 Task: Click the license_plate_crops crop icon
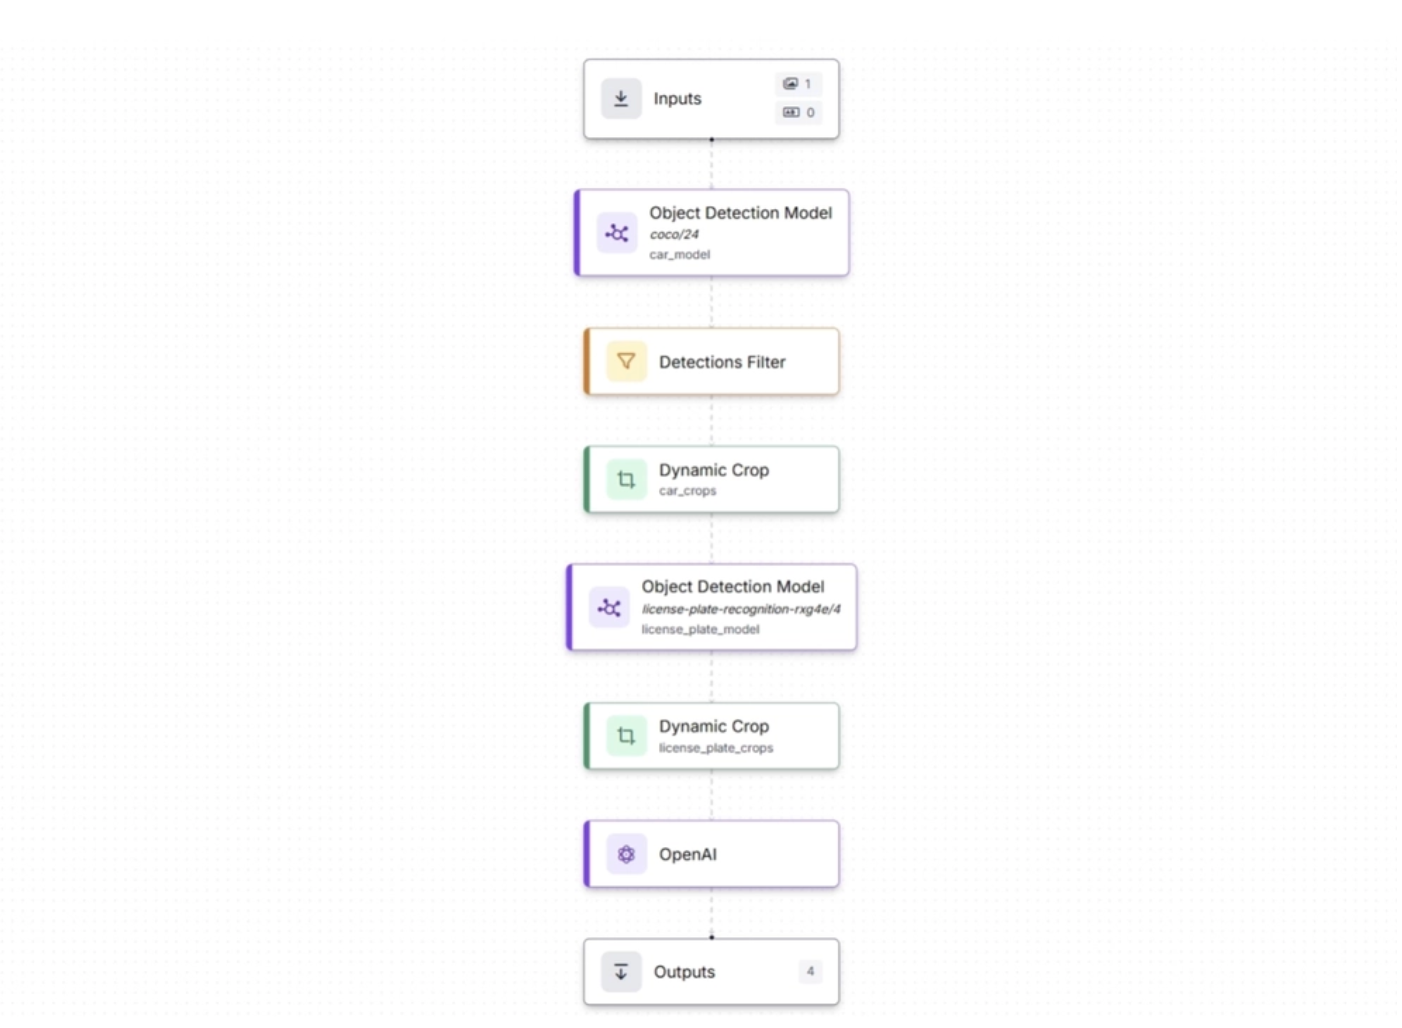click(x=626, y=736)
